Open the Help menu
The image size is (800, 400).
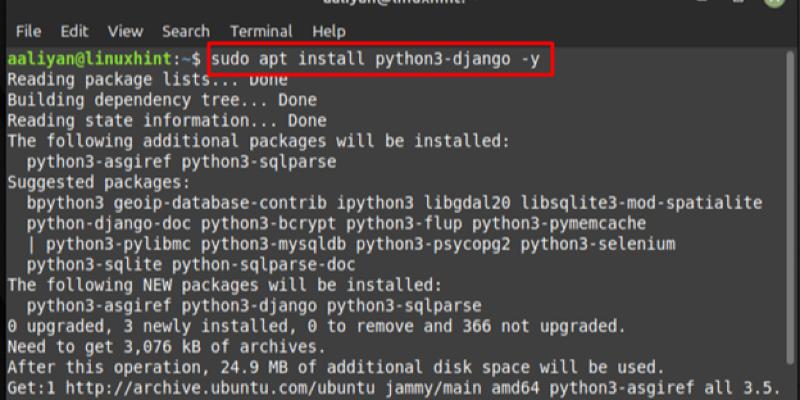[x=329, y=31]
